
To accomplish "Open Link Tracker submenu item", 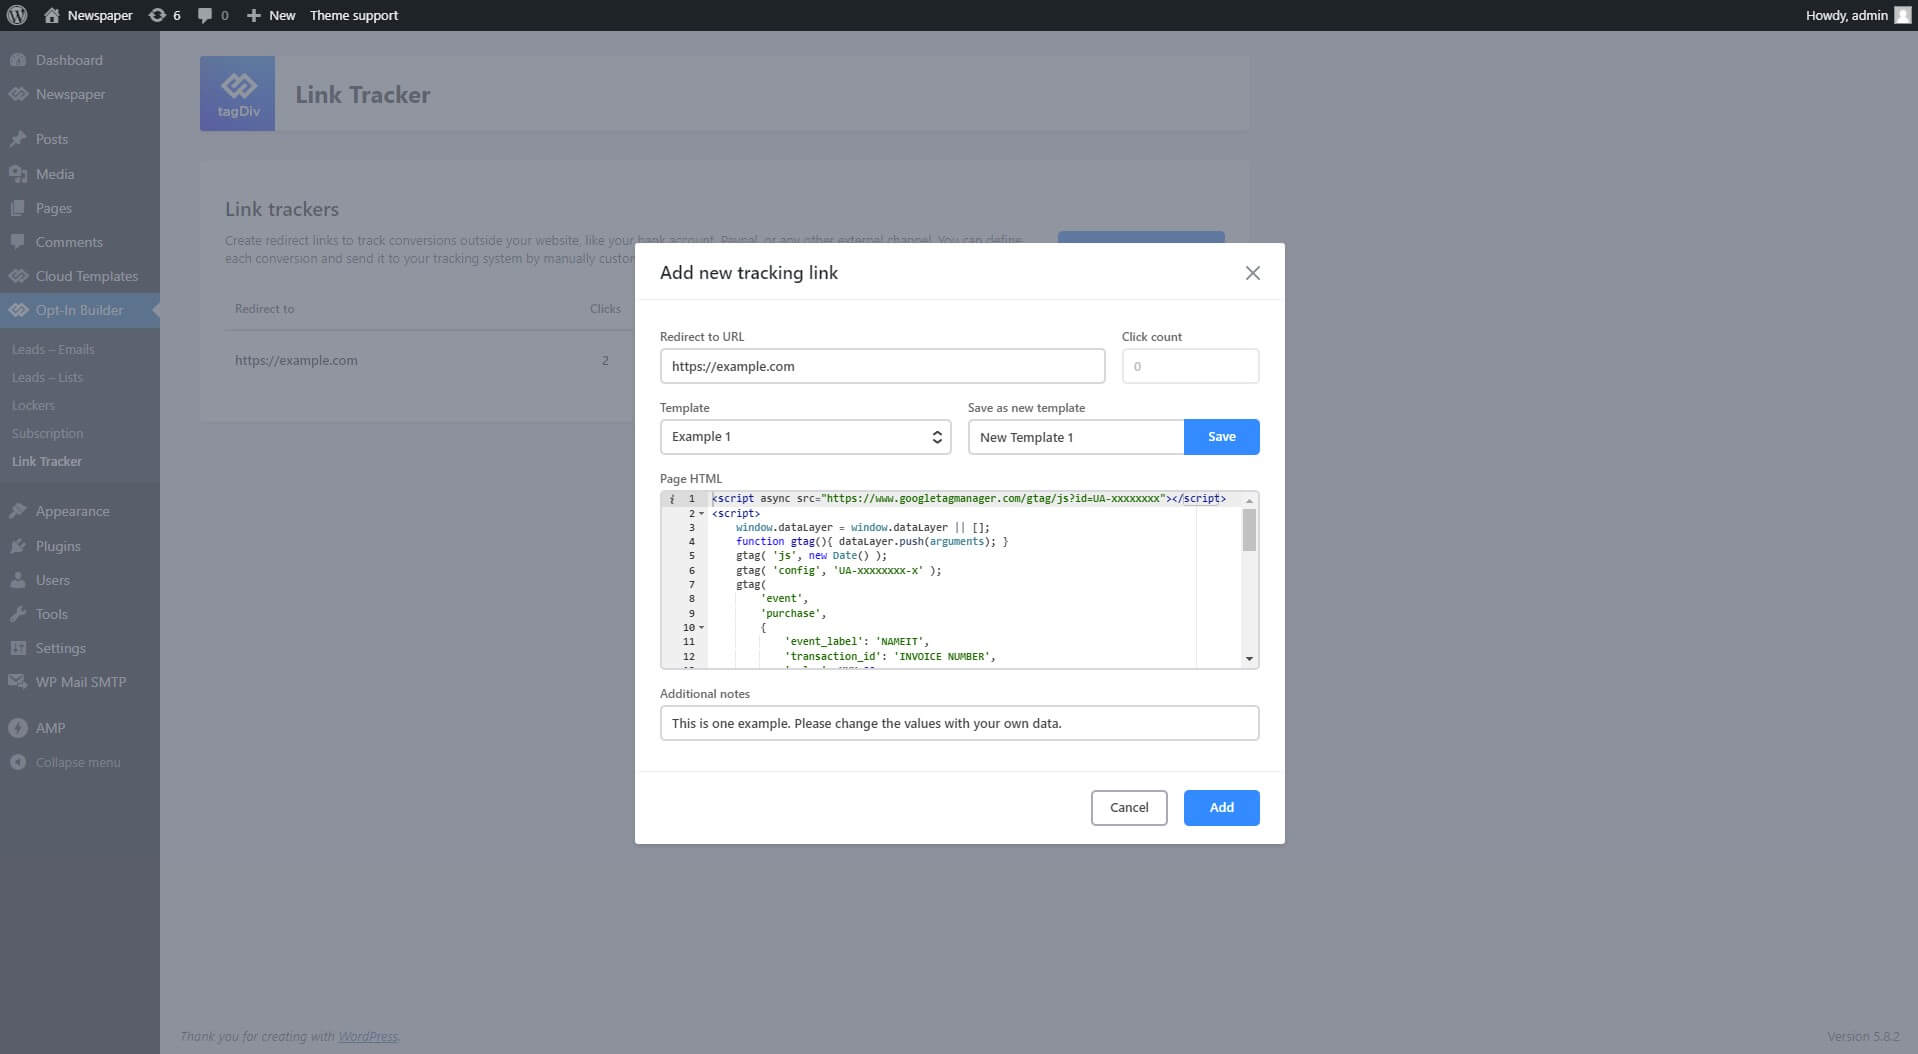I will click(x=47, y=461).
